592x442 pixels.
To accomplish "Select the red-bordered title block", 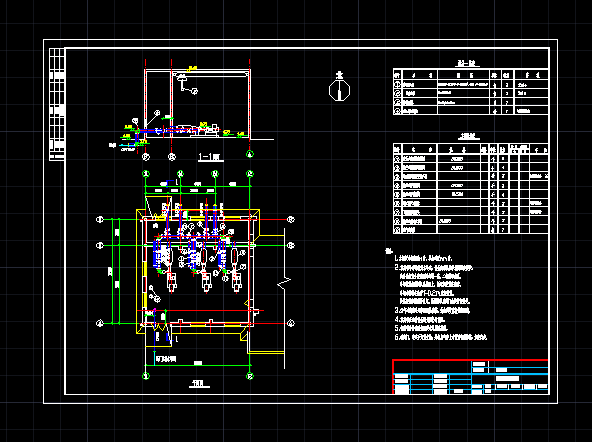I will pos(470,377).
